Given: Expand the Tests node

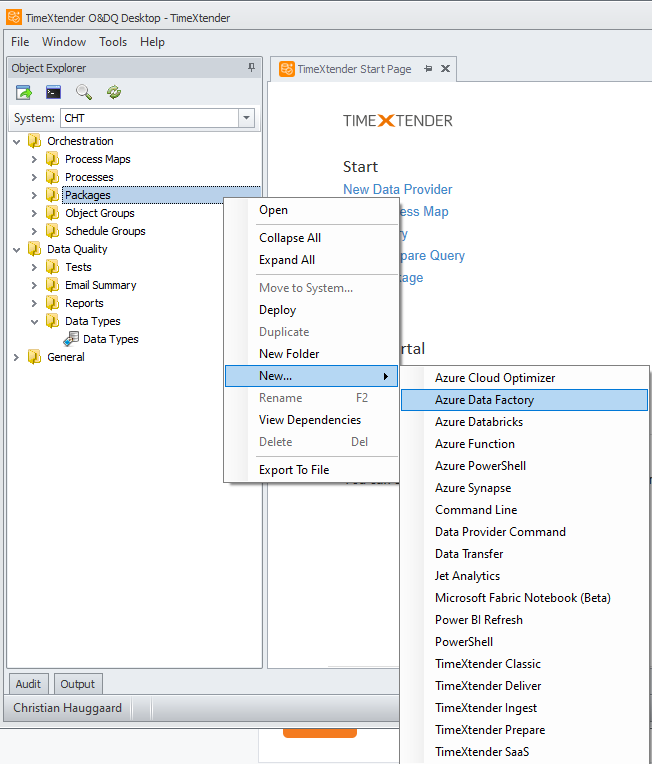Looking at the screenshot, I should (34, 267).
